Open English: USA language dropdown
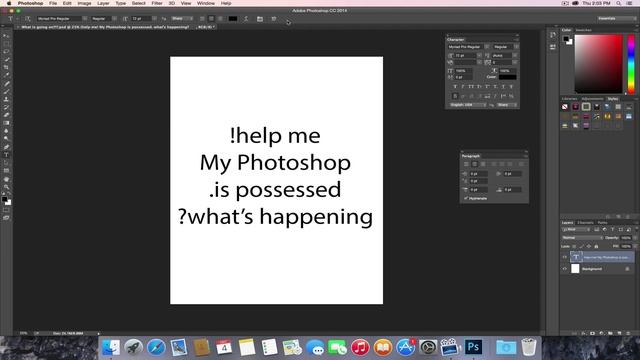Screen dimensions: 640x360 coord(467,105)
